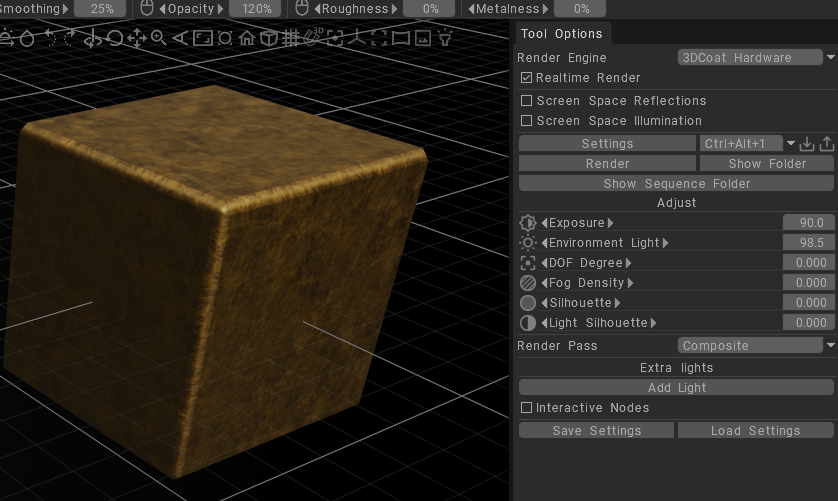Check the Interactive Nodes checkbox

(527, 408)
